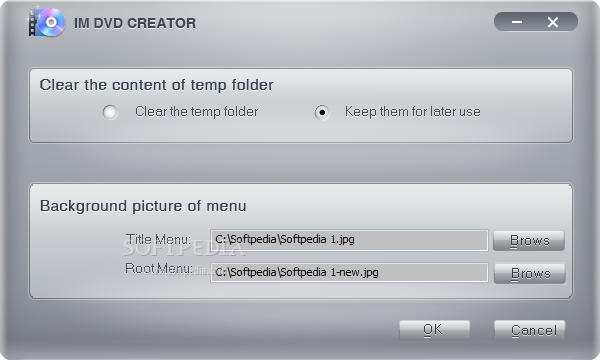Viewport: 600px width, 360px height.
Task: Browse for a Root Menu background picture
Action: coord(530,273)
